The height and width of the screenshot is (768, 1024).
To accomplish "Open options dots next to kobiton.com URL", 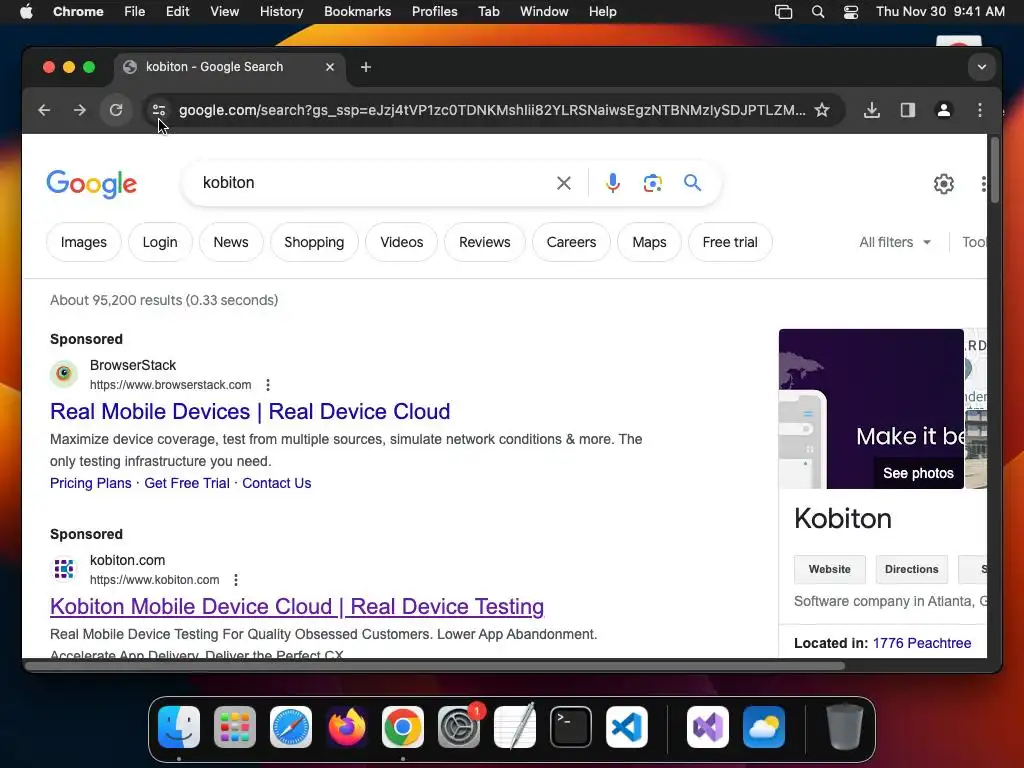I will [x=236, y=580].
